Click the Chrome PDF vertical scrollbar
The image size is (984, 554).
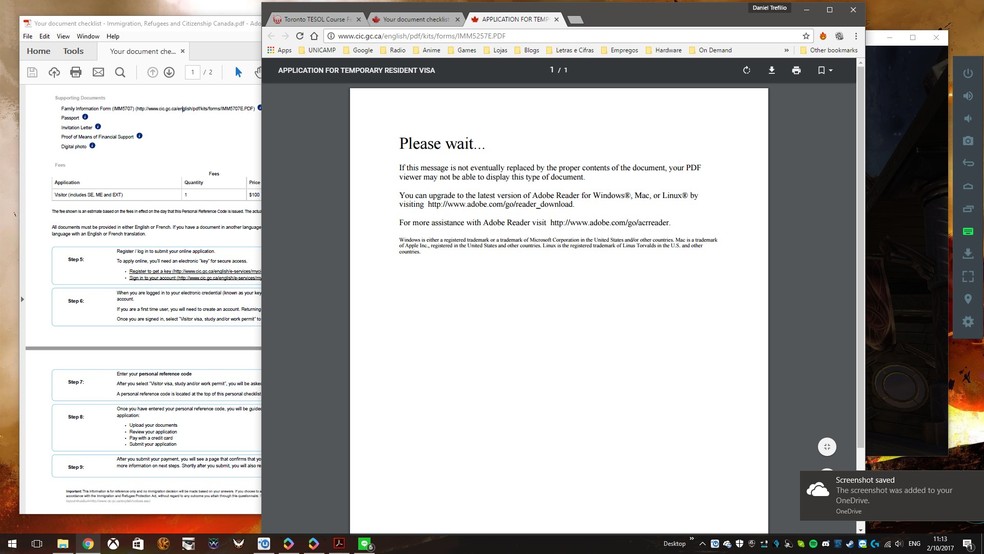click(x=860, y=257)
